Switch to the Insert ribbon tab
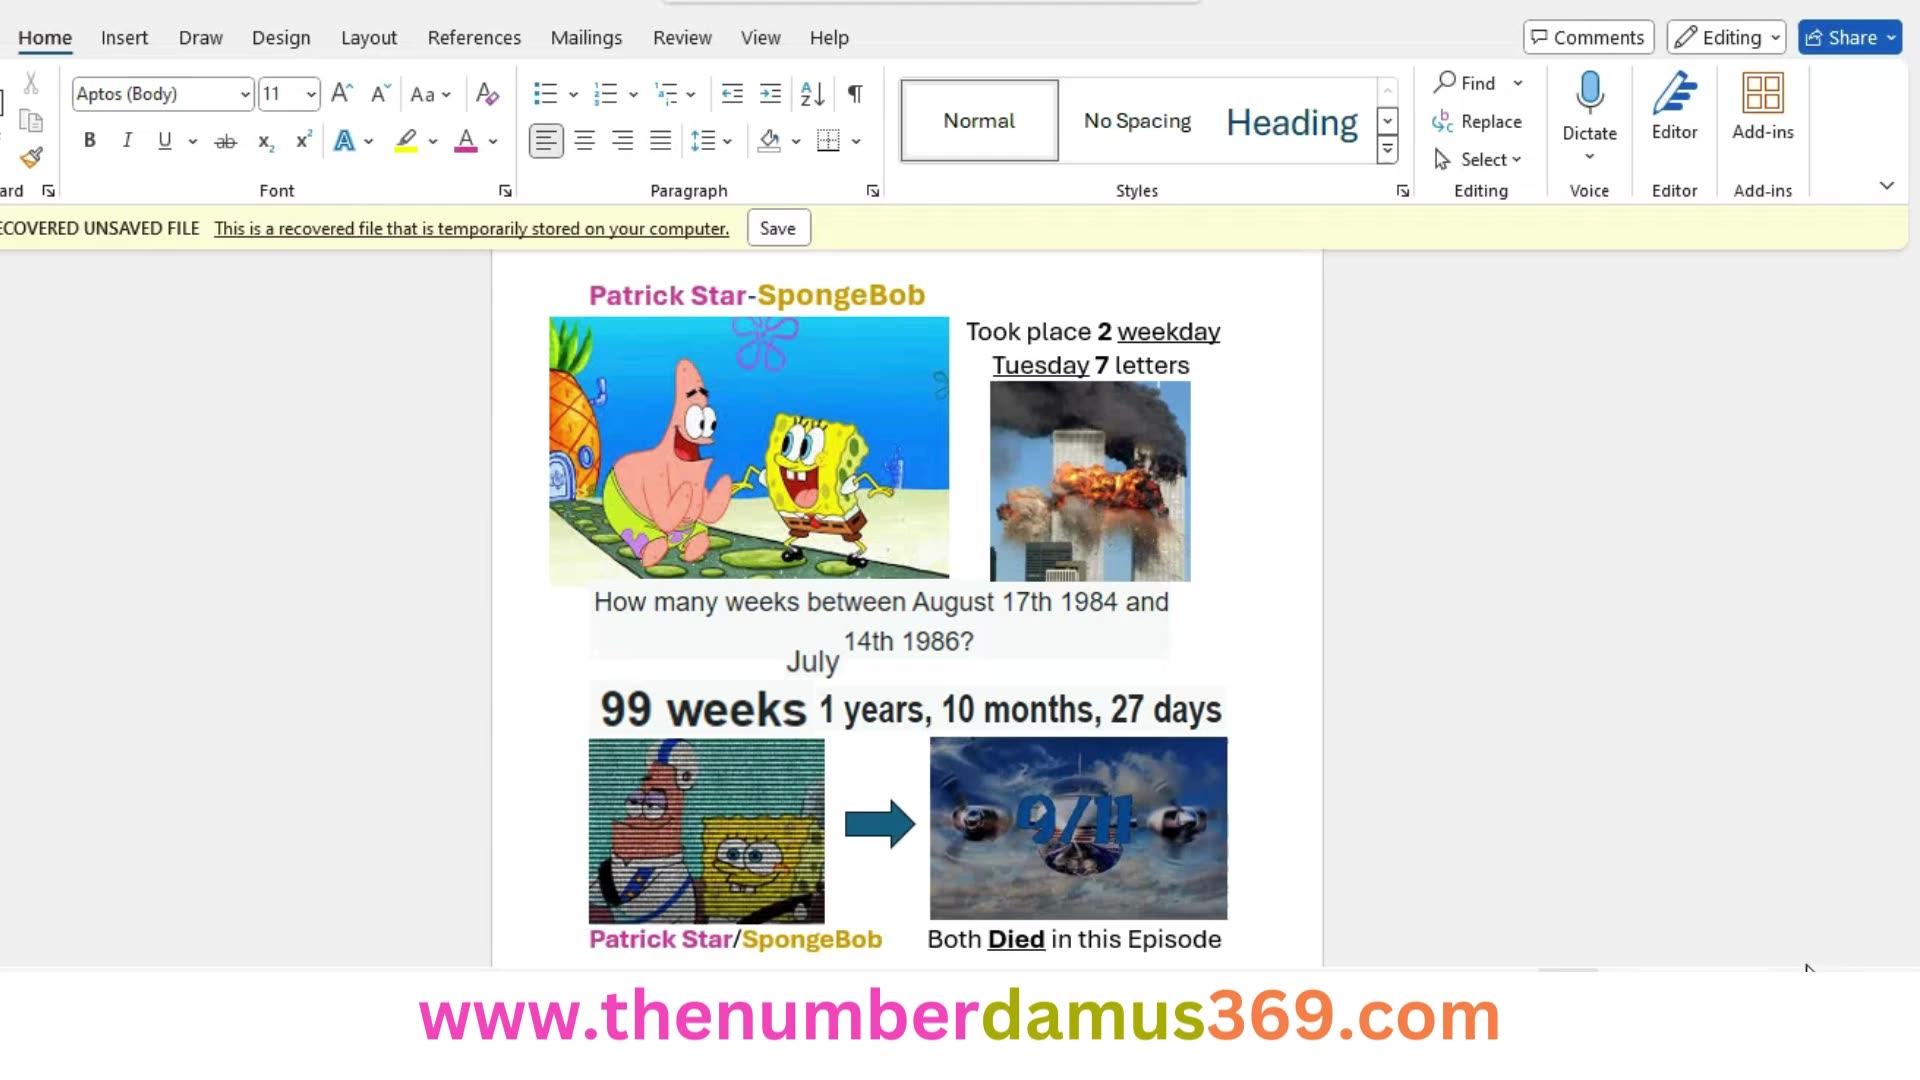1920x1080 pixels. (124, 37)
